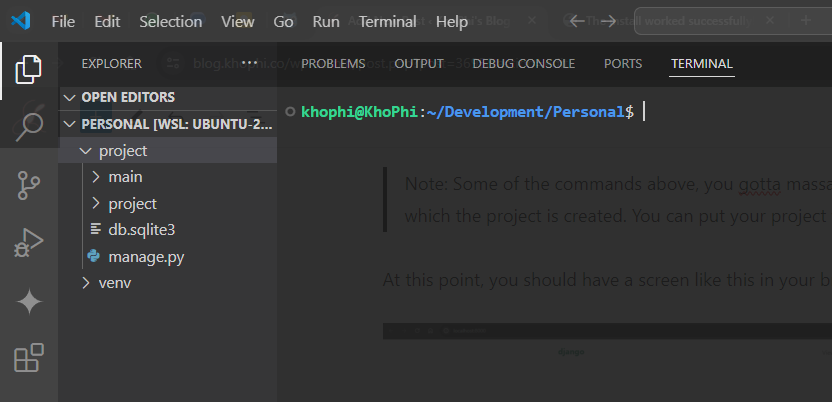This screenshot has width=832, height=402.
Task: Expand the main folder
Action: [125, 177]
